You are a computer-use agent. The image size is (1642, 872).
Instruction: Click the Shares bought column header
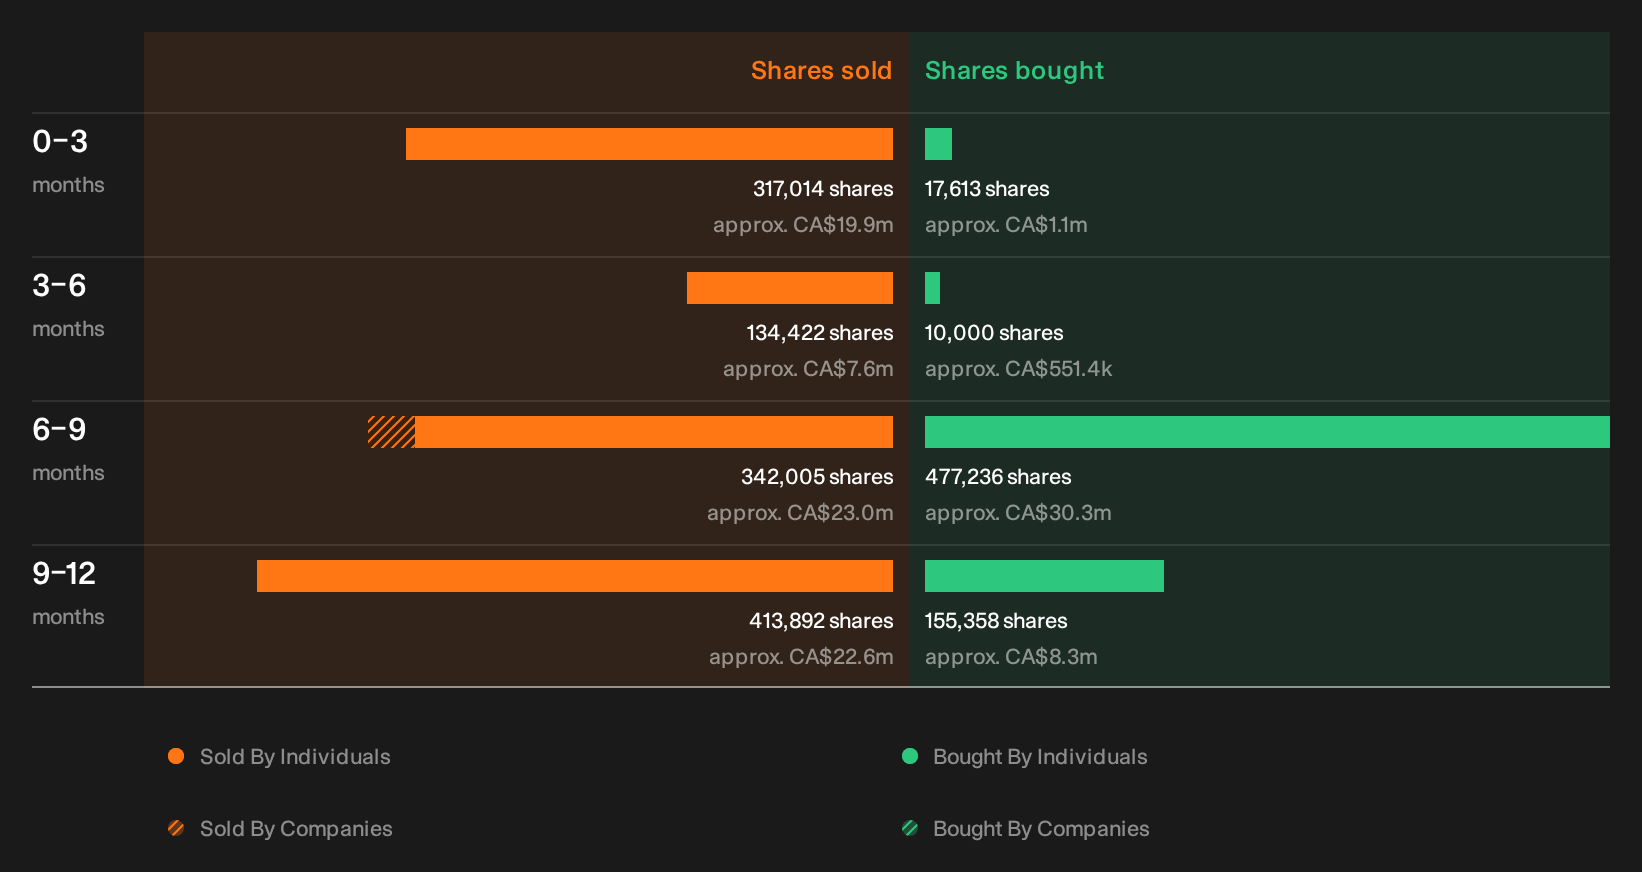1014,71
